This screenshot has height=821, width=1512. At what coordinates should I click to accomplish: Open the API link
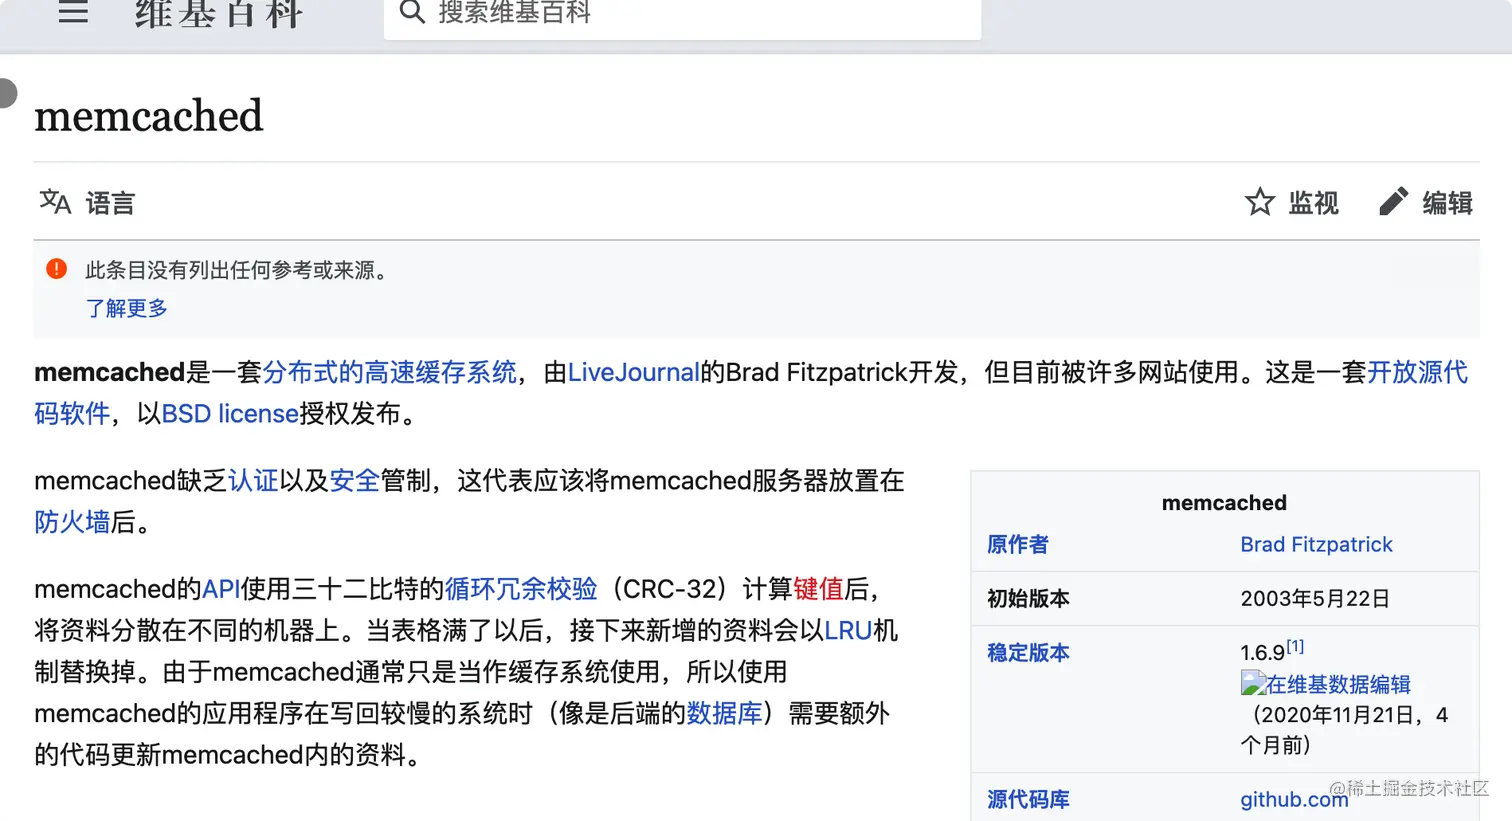pyautogui.click(x=221, y=588)
